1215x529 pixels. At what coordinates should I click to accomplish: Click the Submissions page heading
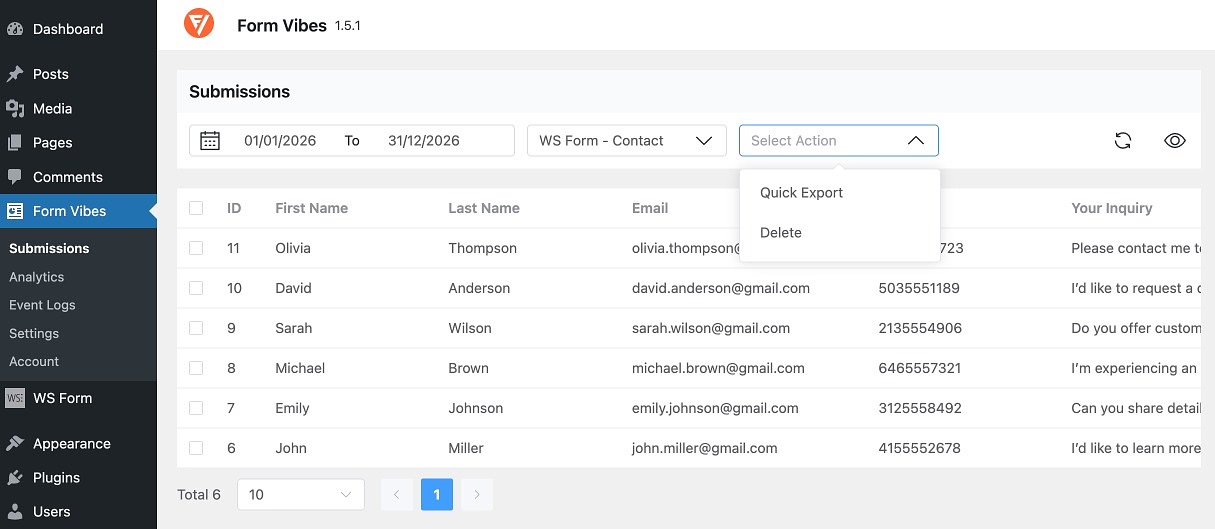click(240, 92)
